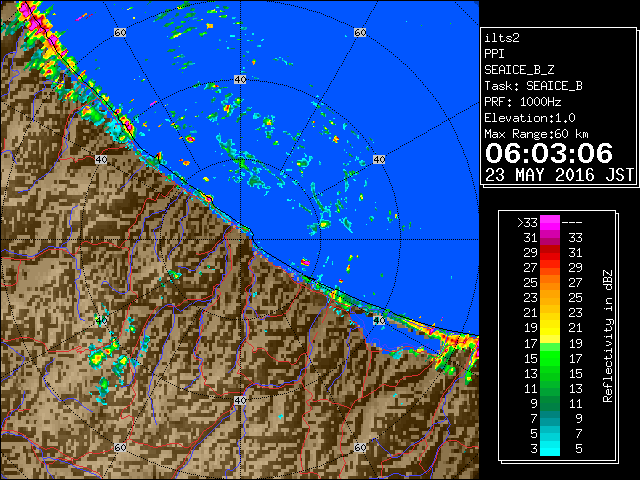Click the "Reflectivity in dBZ" legend title
The image size is (640, 480).
[608, 336]
